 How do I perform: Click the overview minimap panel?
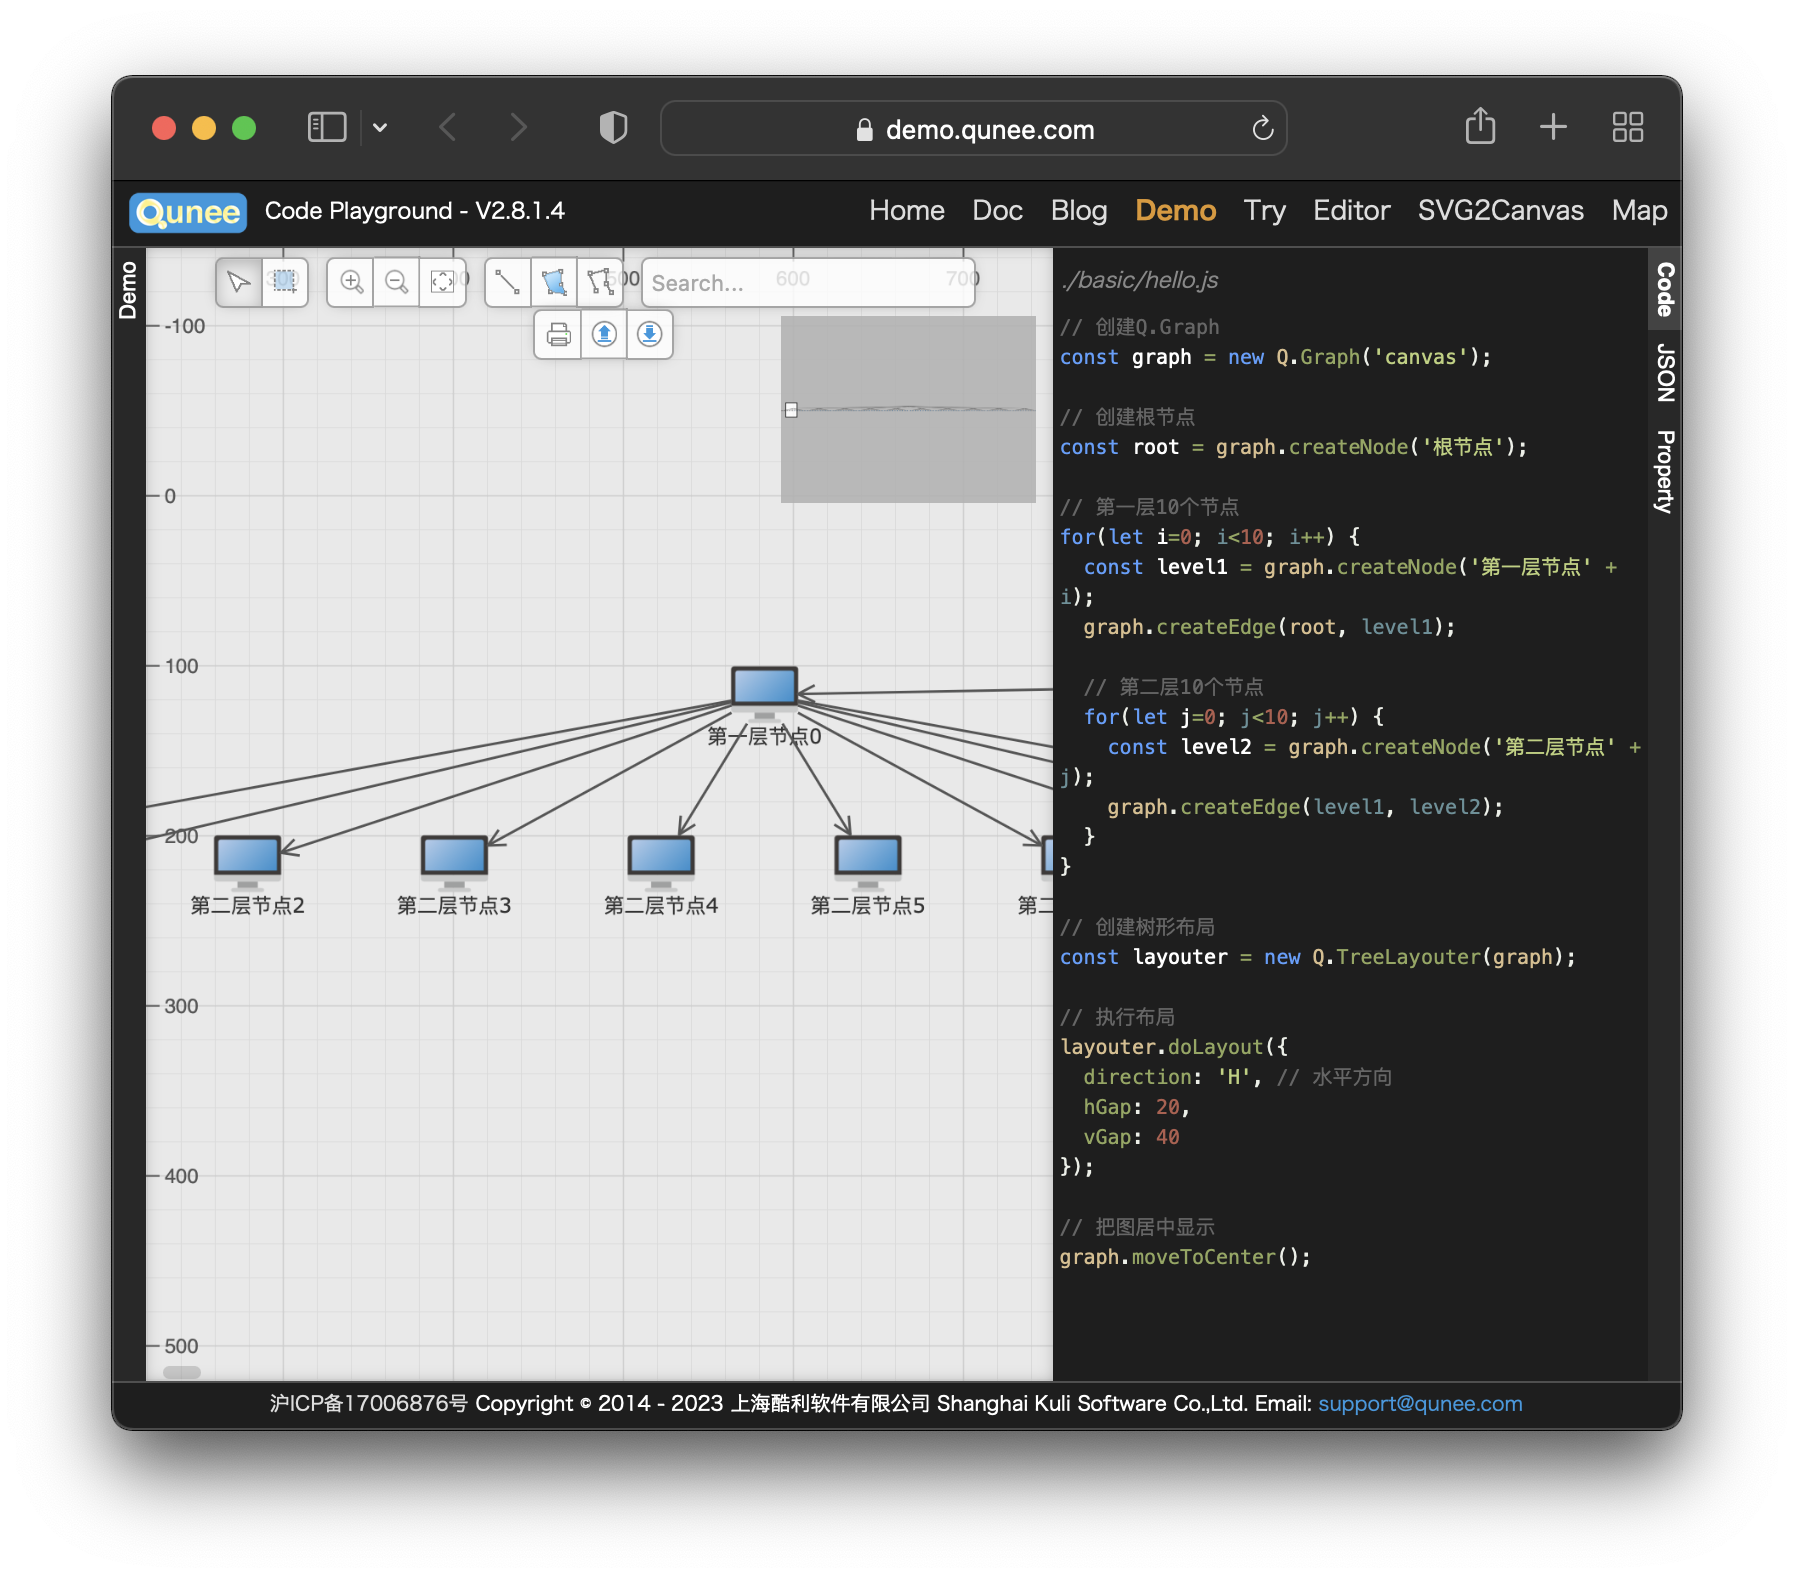pos(908,409)
